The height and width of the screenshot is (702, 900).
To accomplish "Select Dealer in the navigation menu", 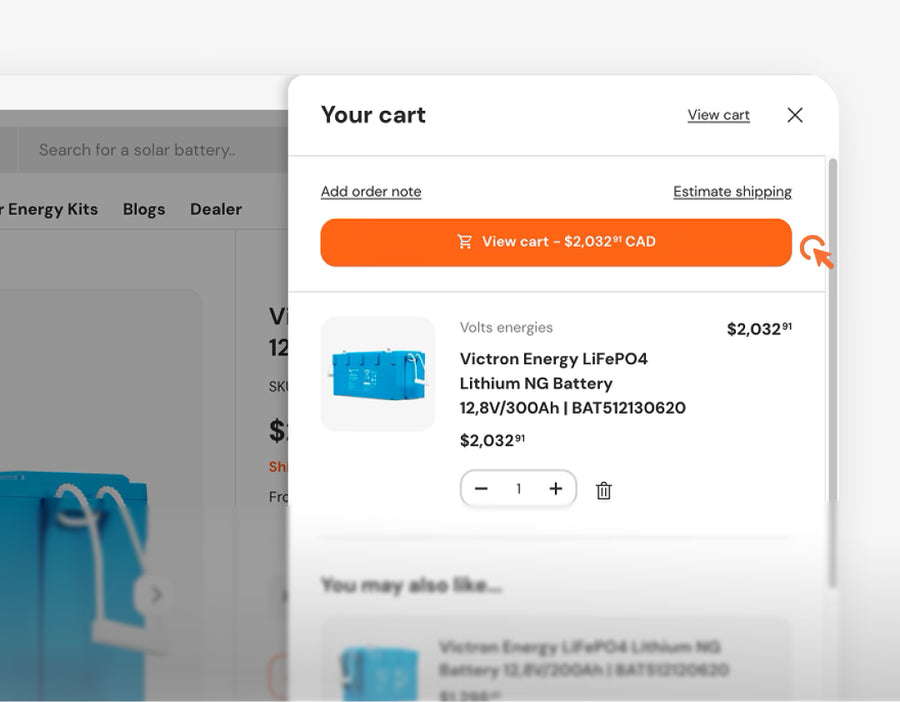I will [215, 209].
